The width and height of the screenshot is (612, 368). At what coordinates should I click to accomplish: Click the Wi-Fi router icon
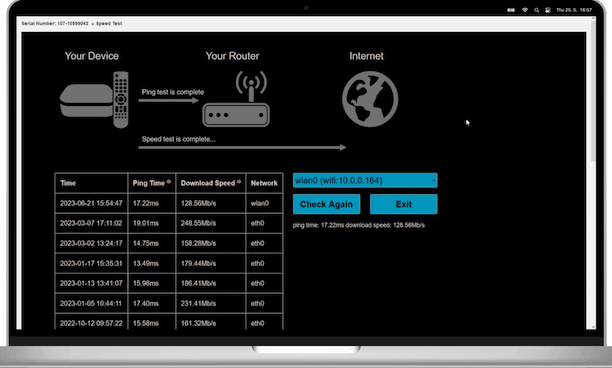point(236,99)
